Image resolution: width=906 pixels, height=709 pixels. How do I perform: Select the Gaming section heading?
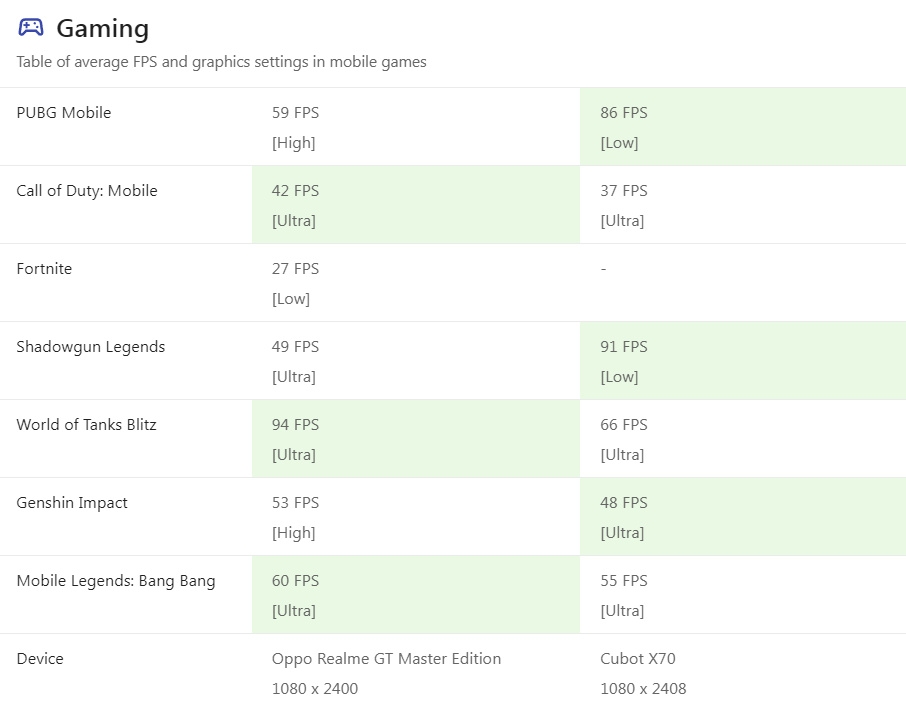(x=103, y=28)
